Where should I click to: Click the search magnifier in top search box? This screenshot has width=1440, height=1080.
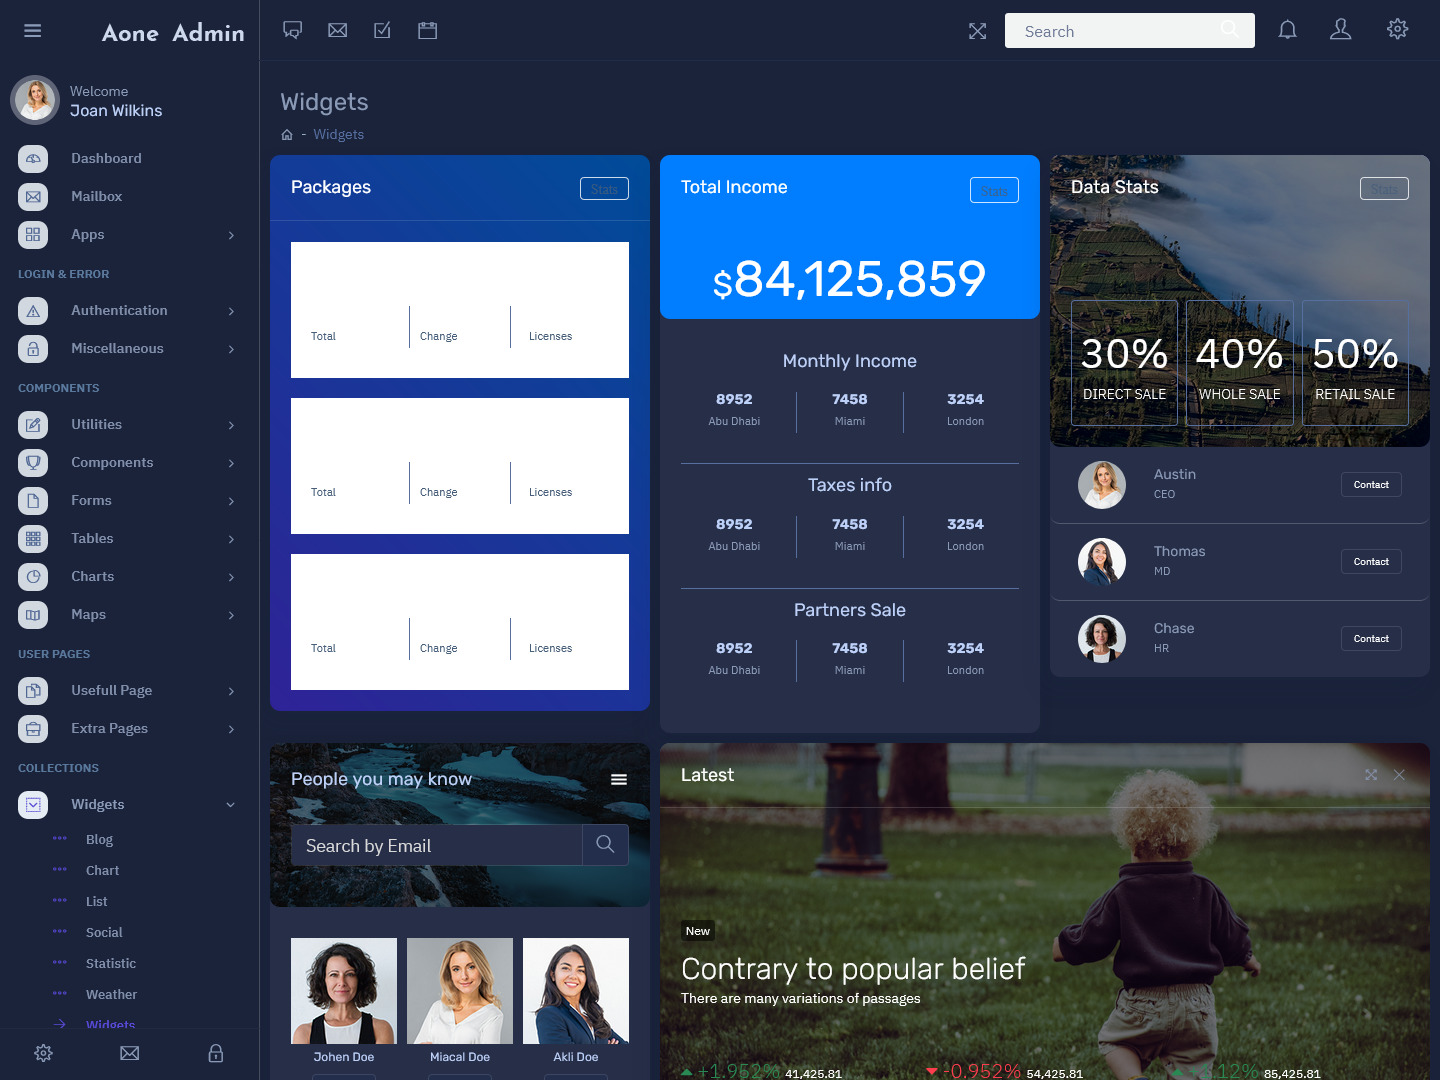point(1229,29)
